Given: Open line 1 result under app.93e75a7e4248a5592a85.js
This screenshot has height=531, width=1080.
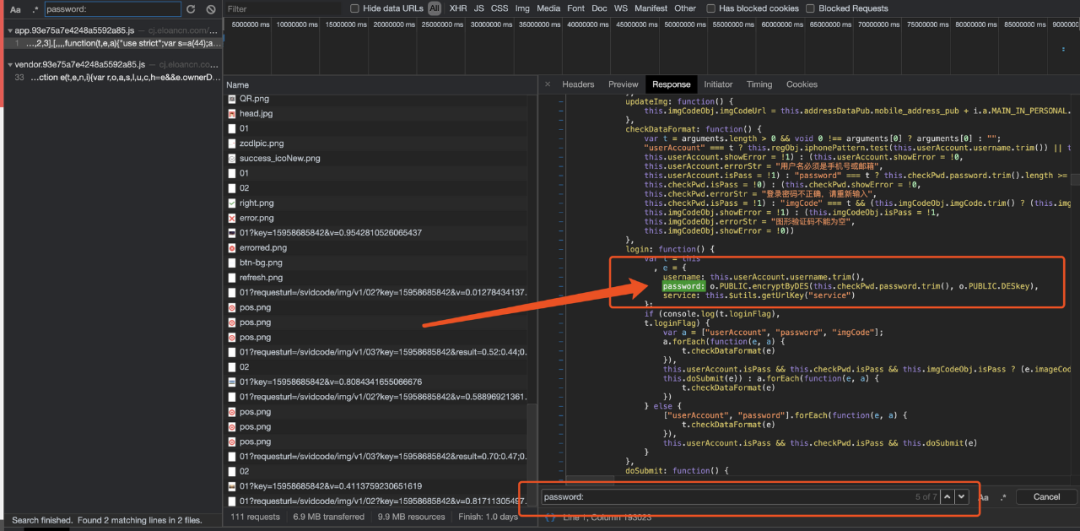Looking at the screenshot, I should 111,43.
